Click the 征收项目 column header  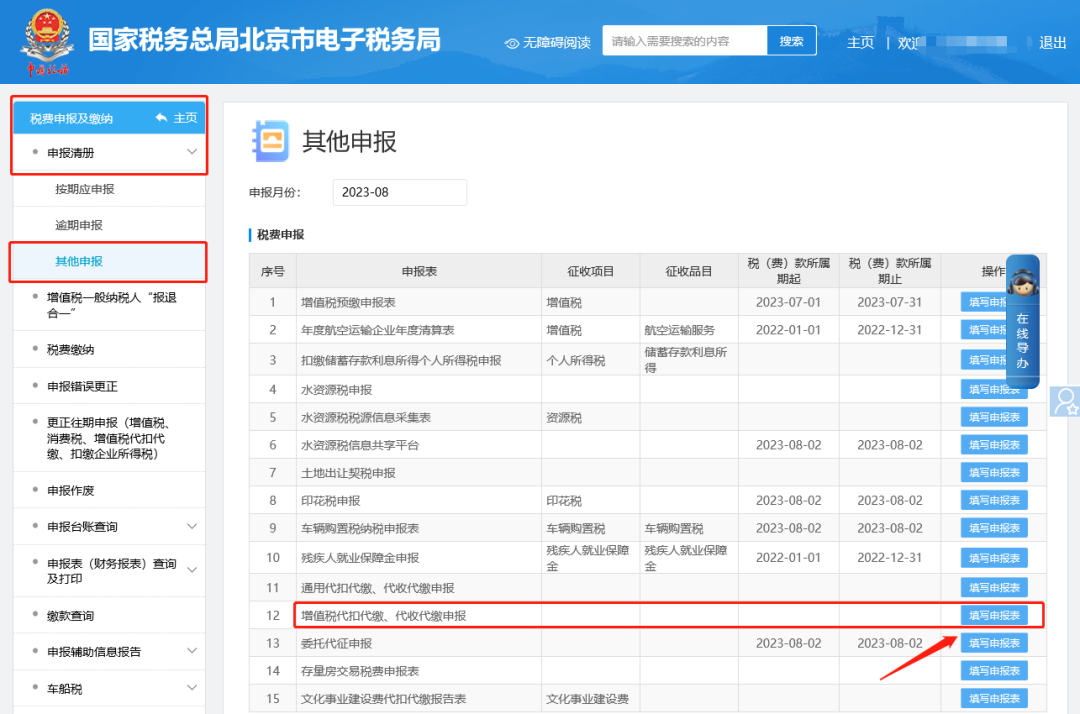click(x=590, y=271)
